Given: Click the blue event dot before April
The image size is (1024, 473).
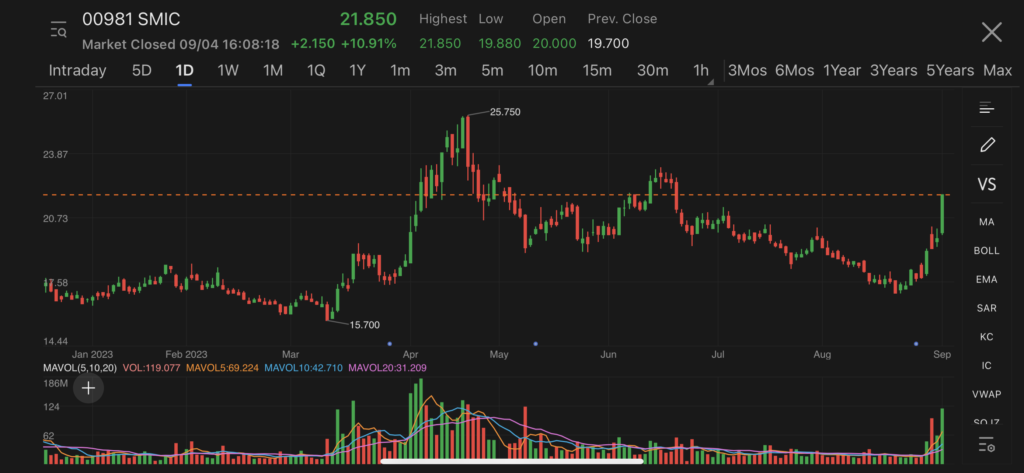Looking at the screenshot, I should [390, 344].
